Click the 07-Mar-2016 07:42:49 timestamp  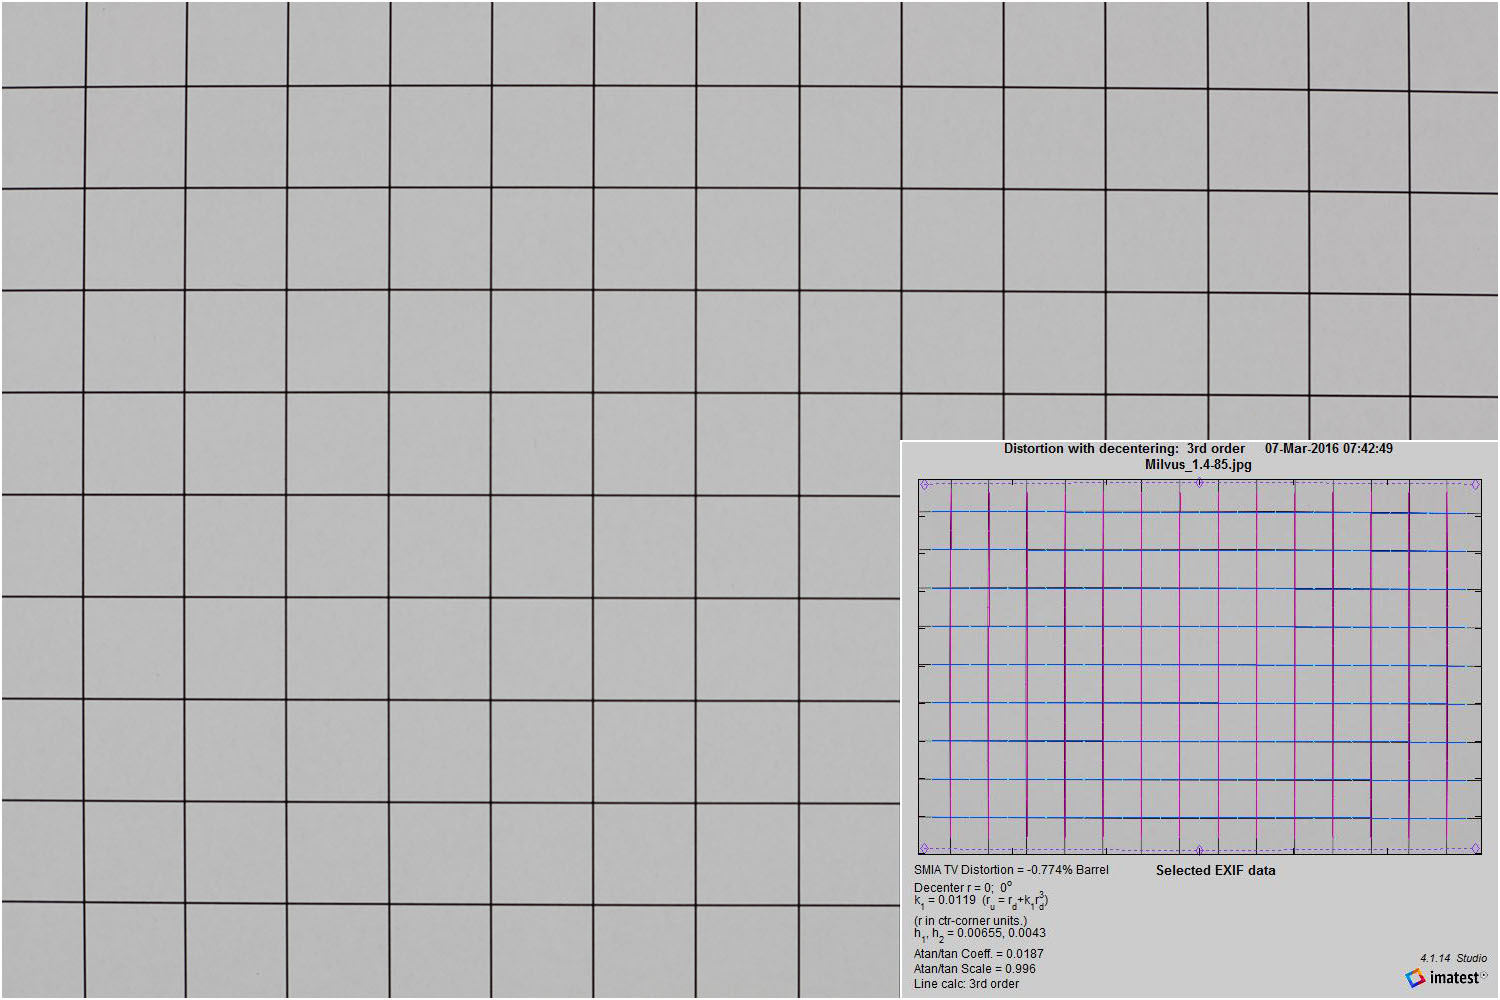(1328, 449)
